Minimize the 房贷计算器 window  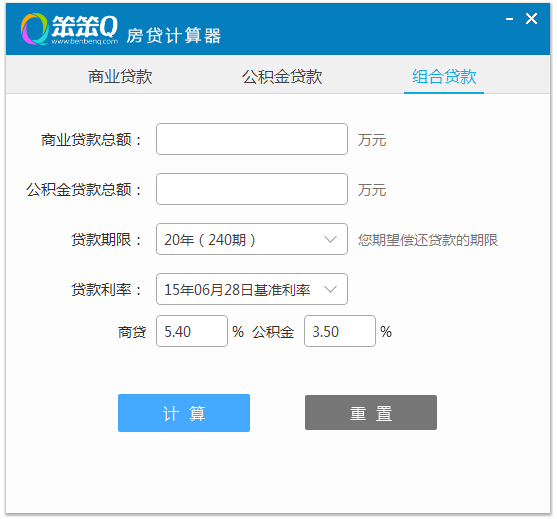click(509, 19)
